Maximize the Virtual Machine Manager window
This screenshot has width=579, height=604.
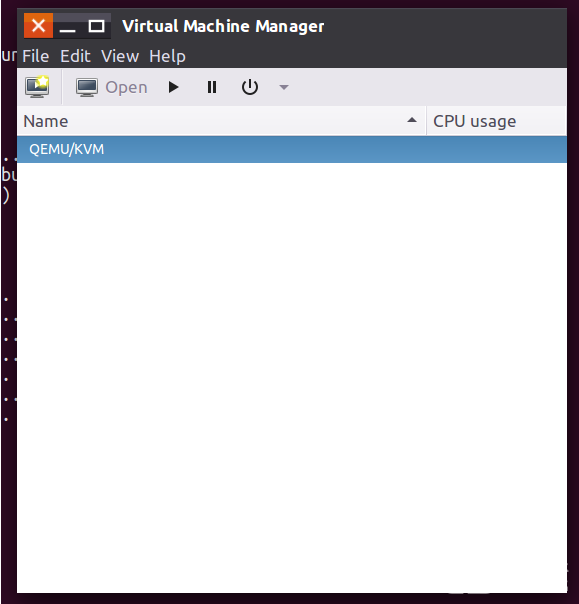[96, 26]
